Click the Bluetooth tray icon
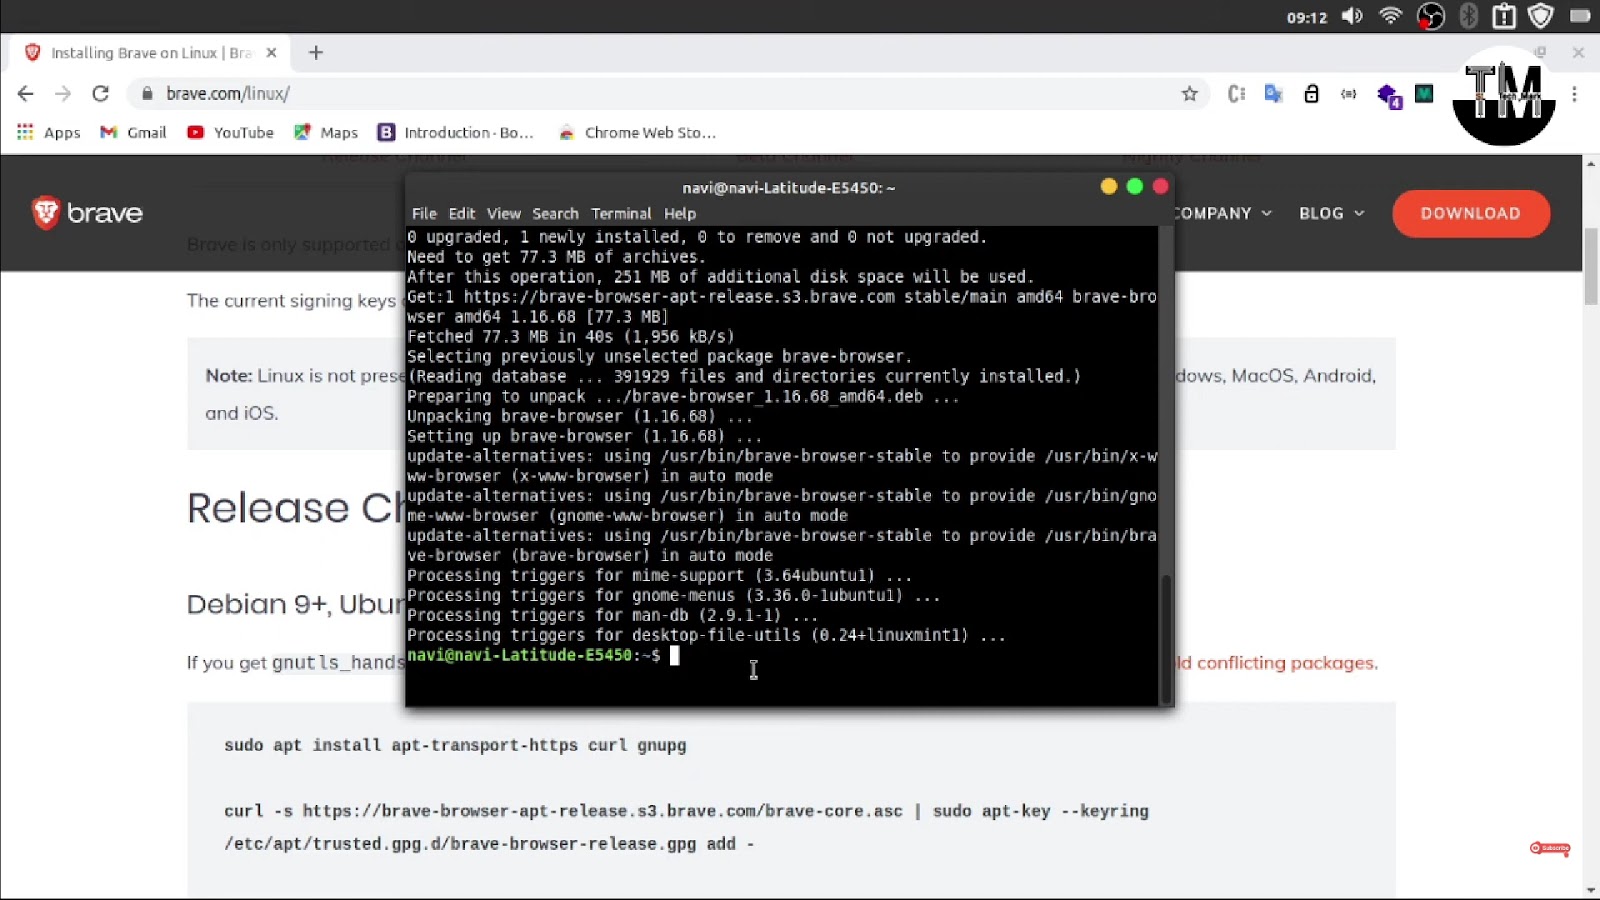The width and height of the screenshot is (1600, 900). [1468, 15]
